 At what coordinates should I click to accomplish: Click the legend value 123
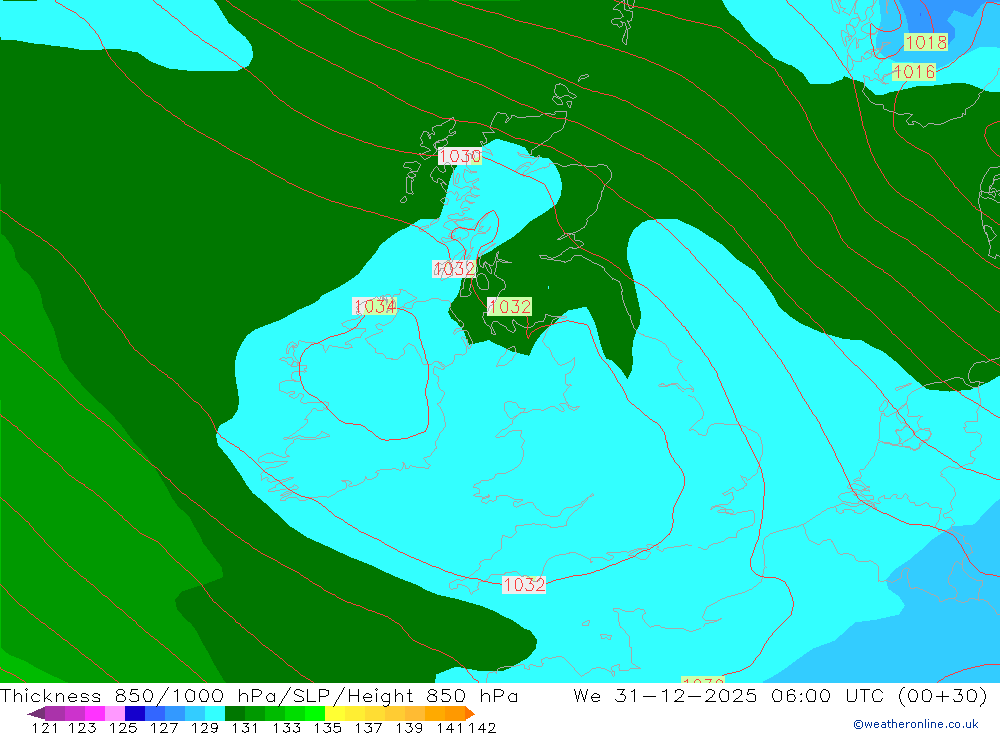pos(82,727)
